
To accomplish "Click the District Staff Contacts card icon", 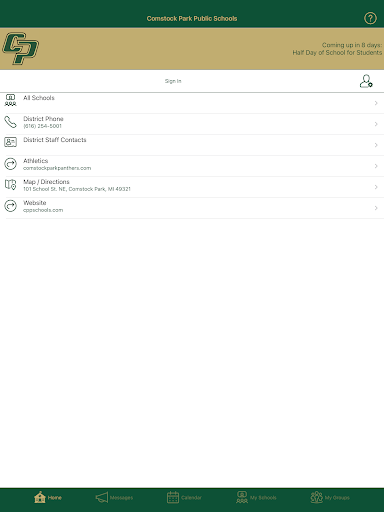I will 10,142.
